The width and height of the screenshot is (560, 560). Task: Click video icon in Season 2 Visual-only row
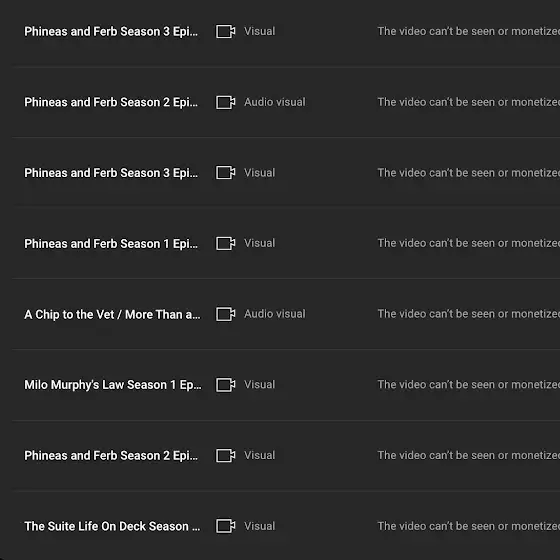225,455
